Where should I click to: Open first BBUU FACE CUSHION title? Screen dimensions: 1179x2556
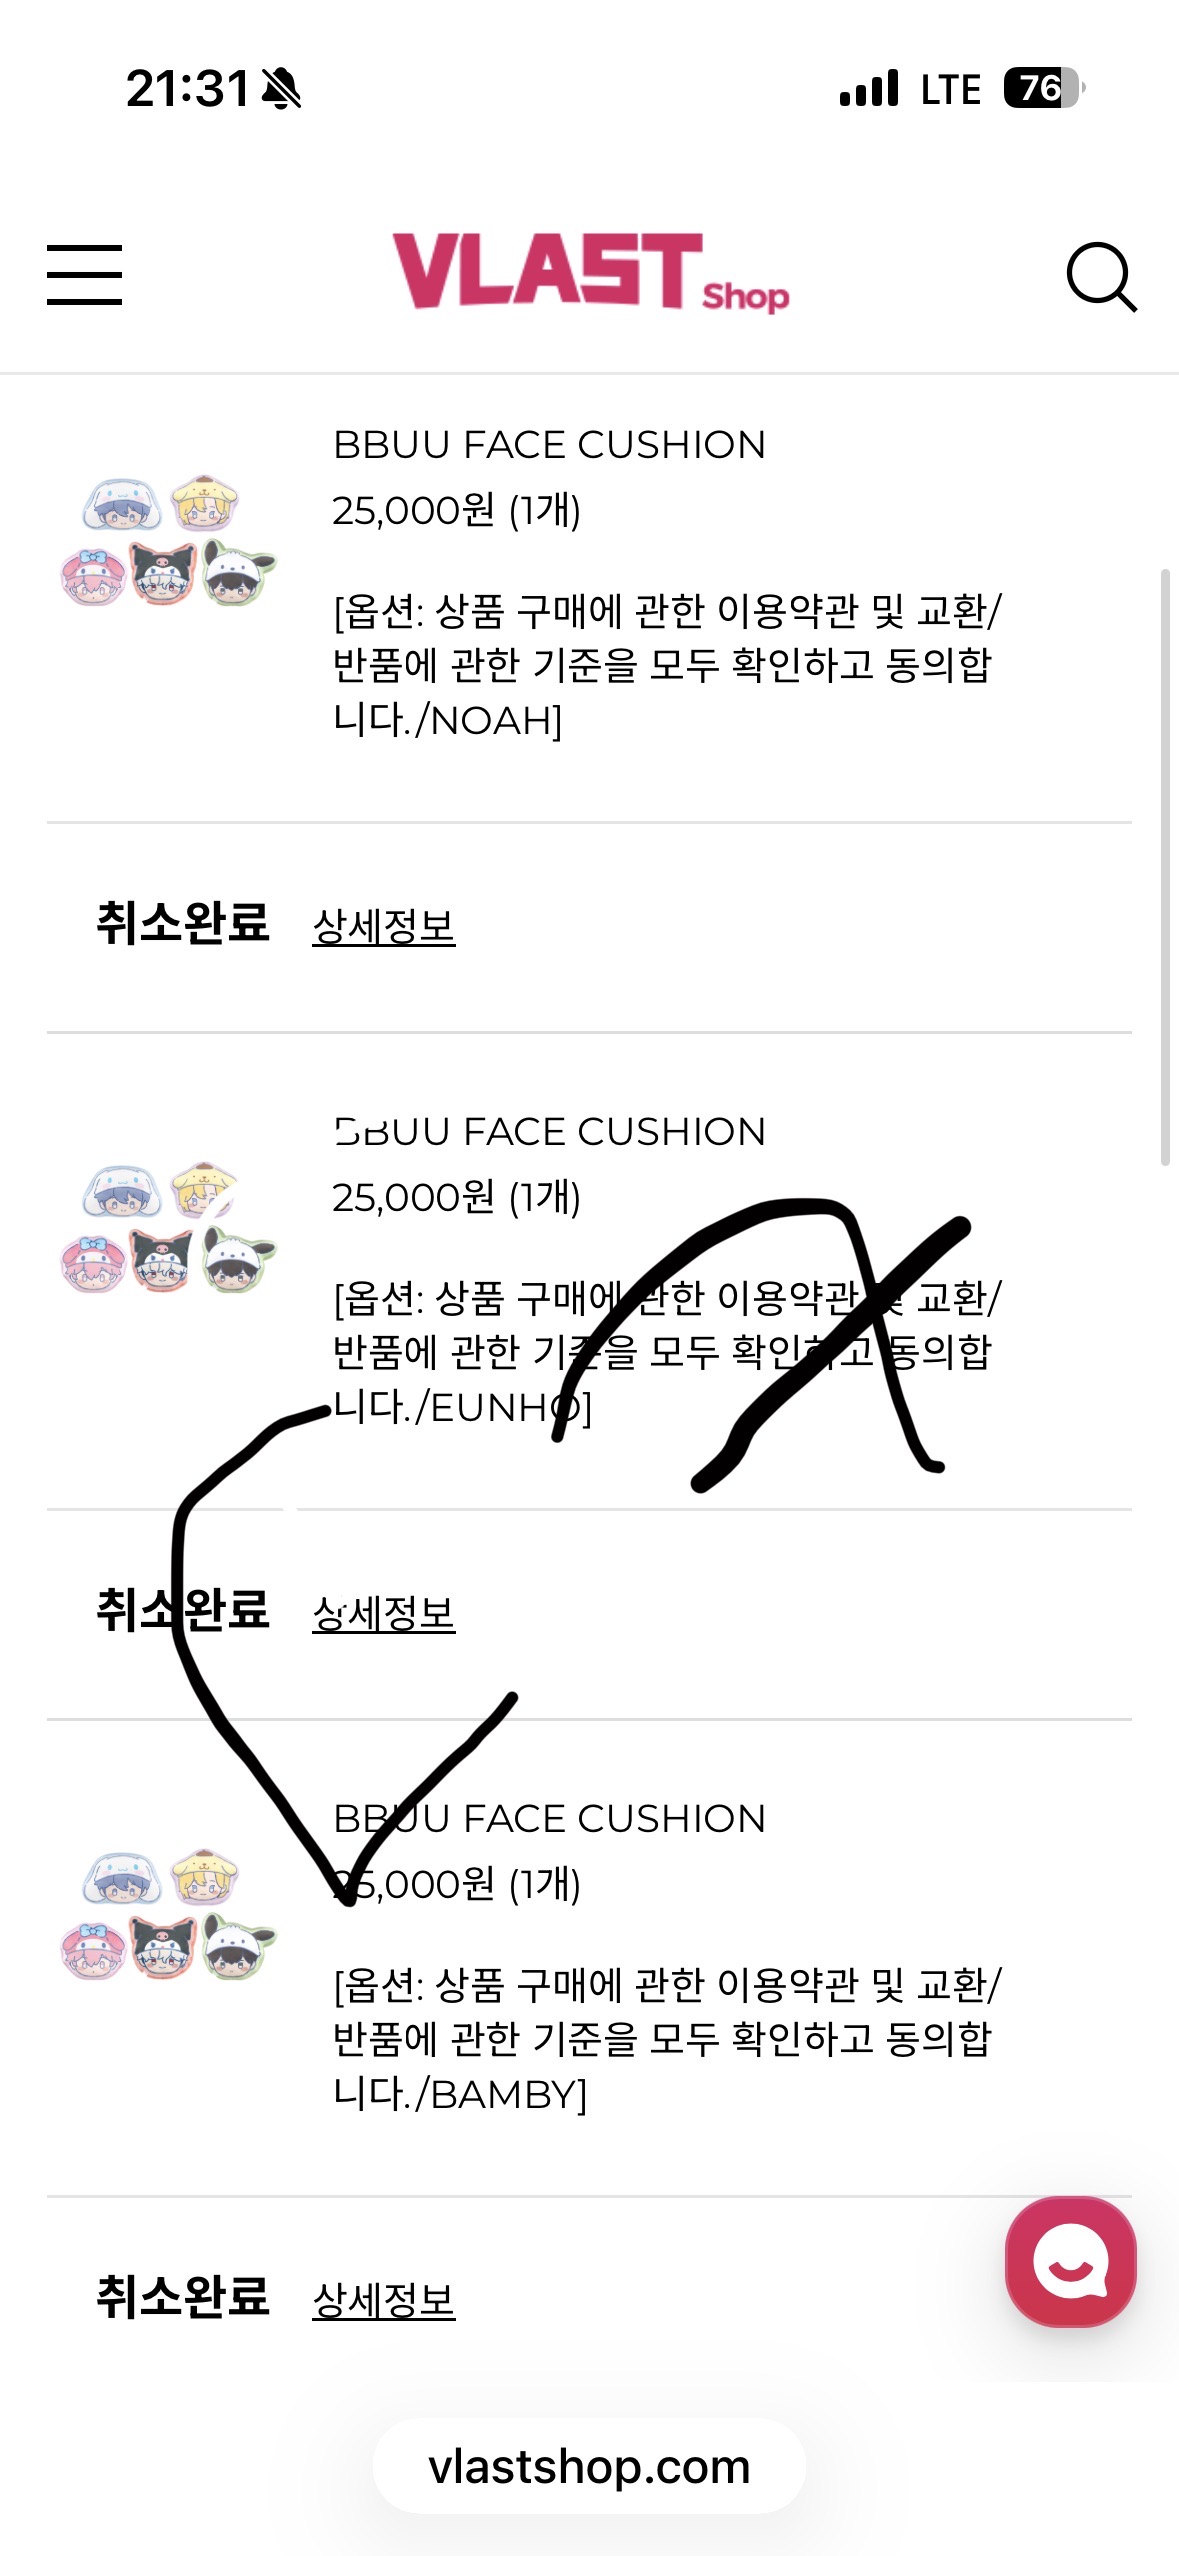tap(549, 445)
